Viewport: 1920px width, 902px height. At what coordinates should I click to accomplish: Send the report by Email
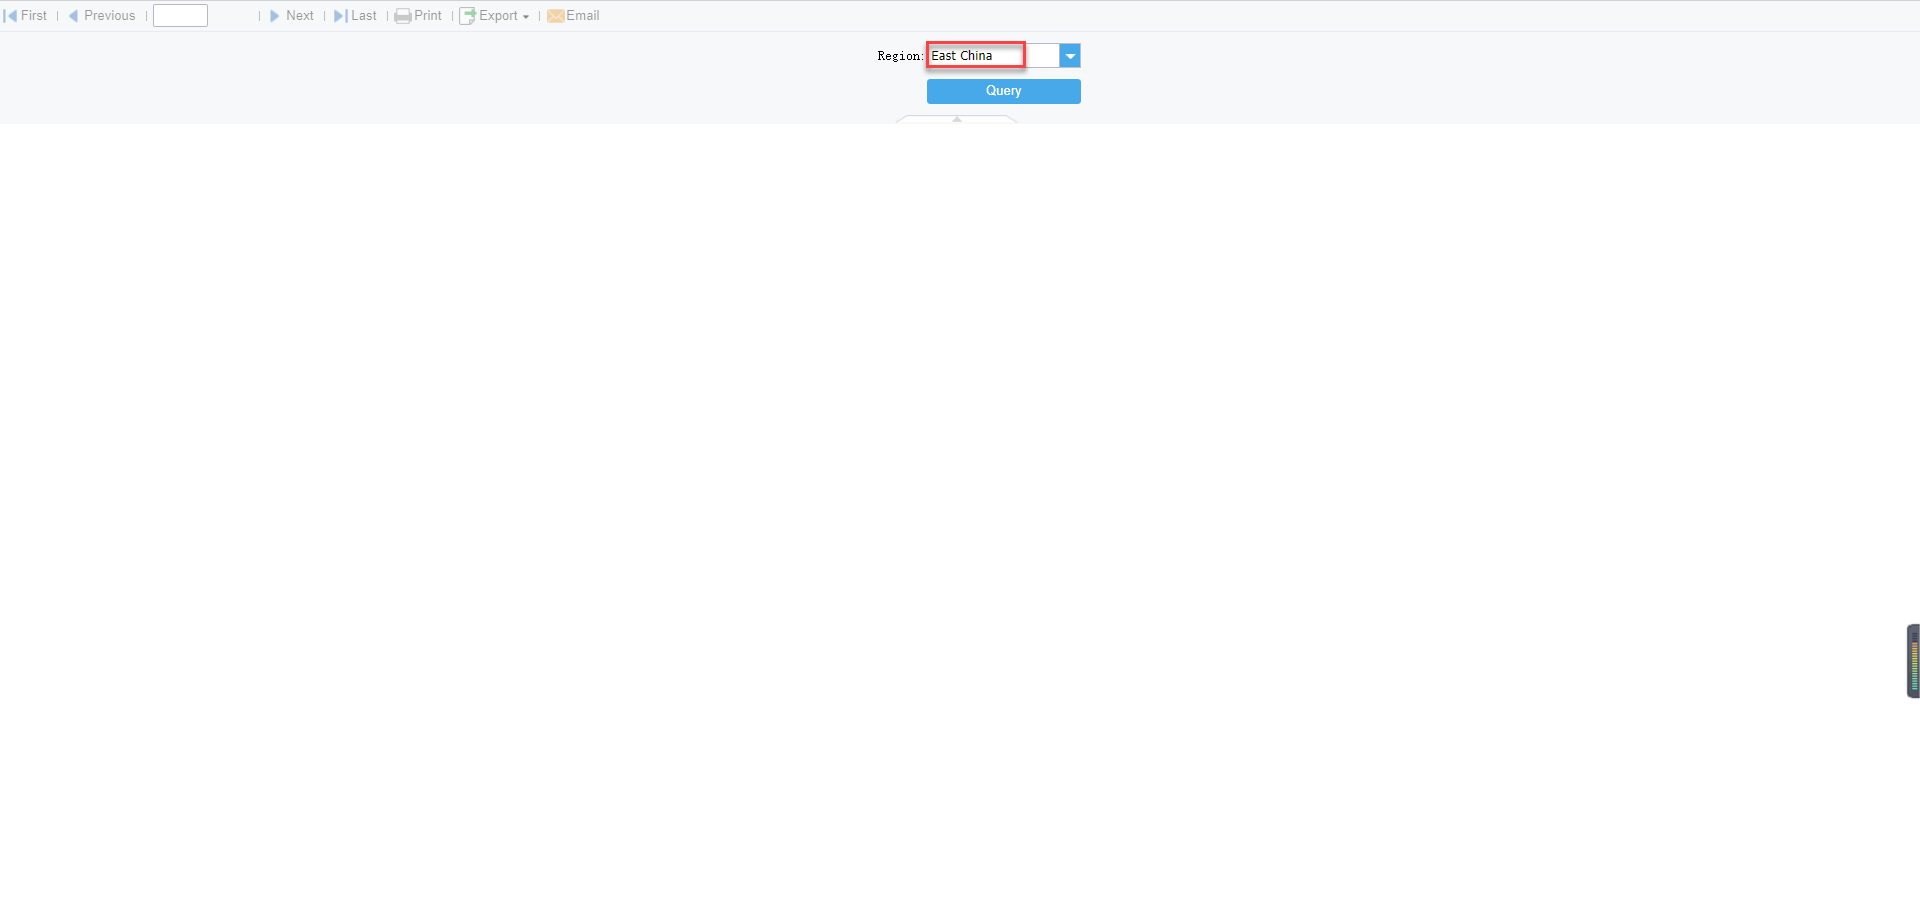pos(573,16)
